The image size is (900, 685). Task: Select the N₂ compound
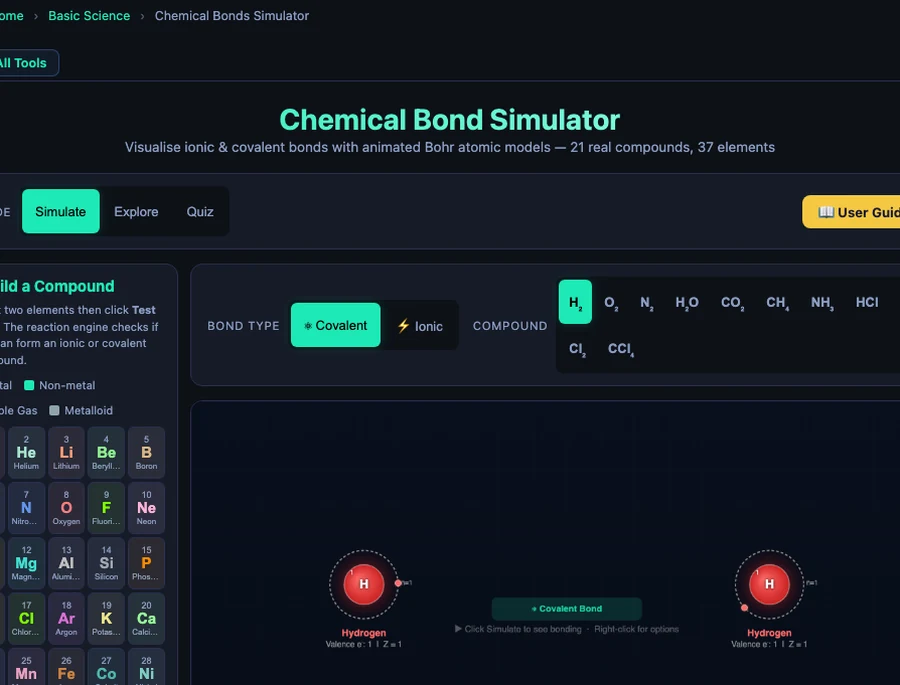pos(647,302)
